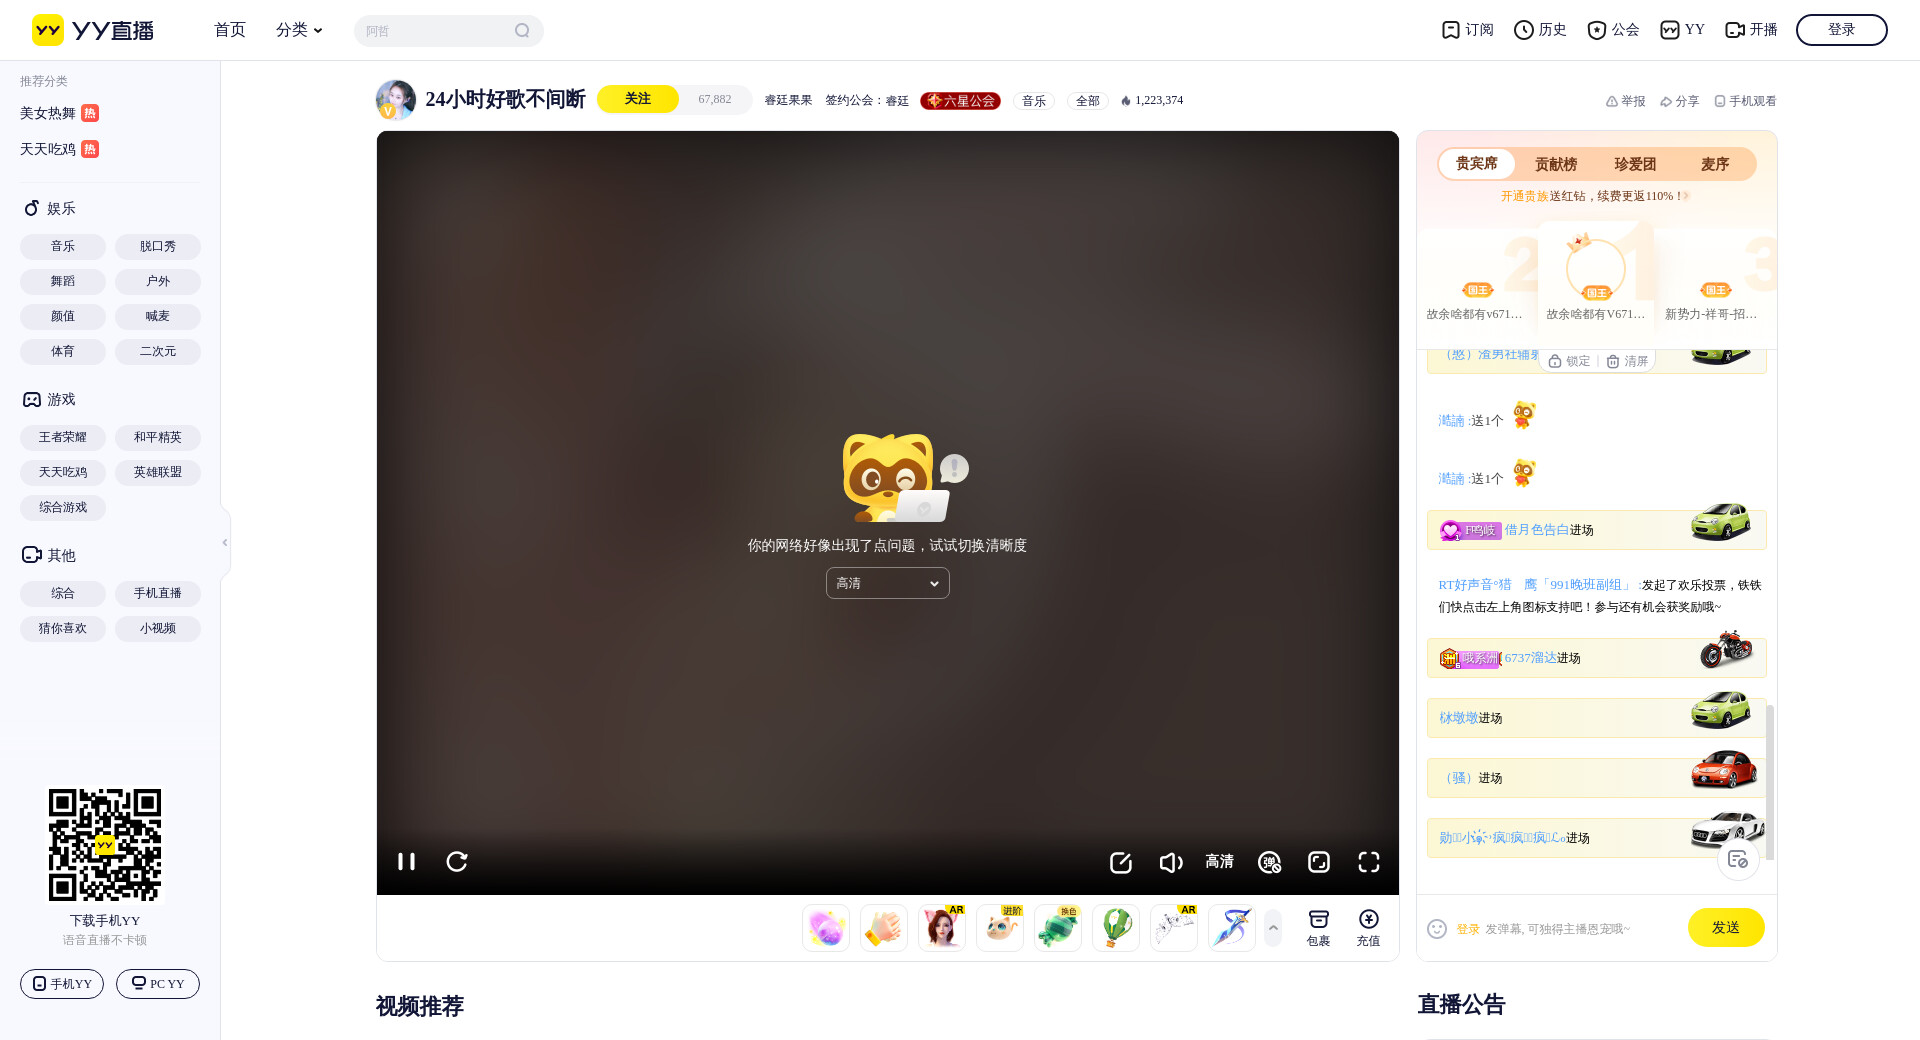Screen dimensions: 1920x1040
Task: Click the 下载手机YY QR code
Action: 105,845
